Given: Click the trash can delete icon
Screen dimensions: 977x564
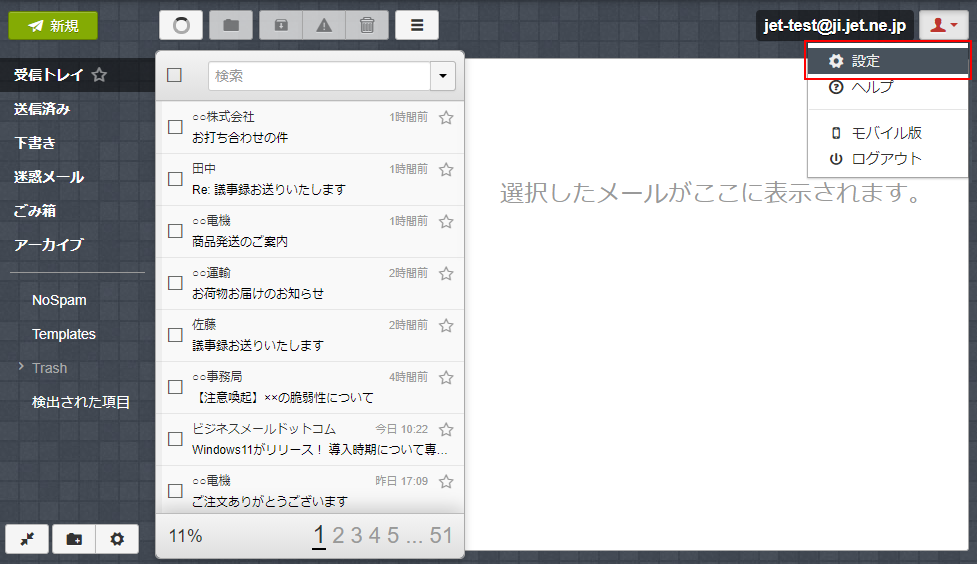Looking at the screenshot, I should [x=367, y=26].
